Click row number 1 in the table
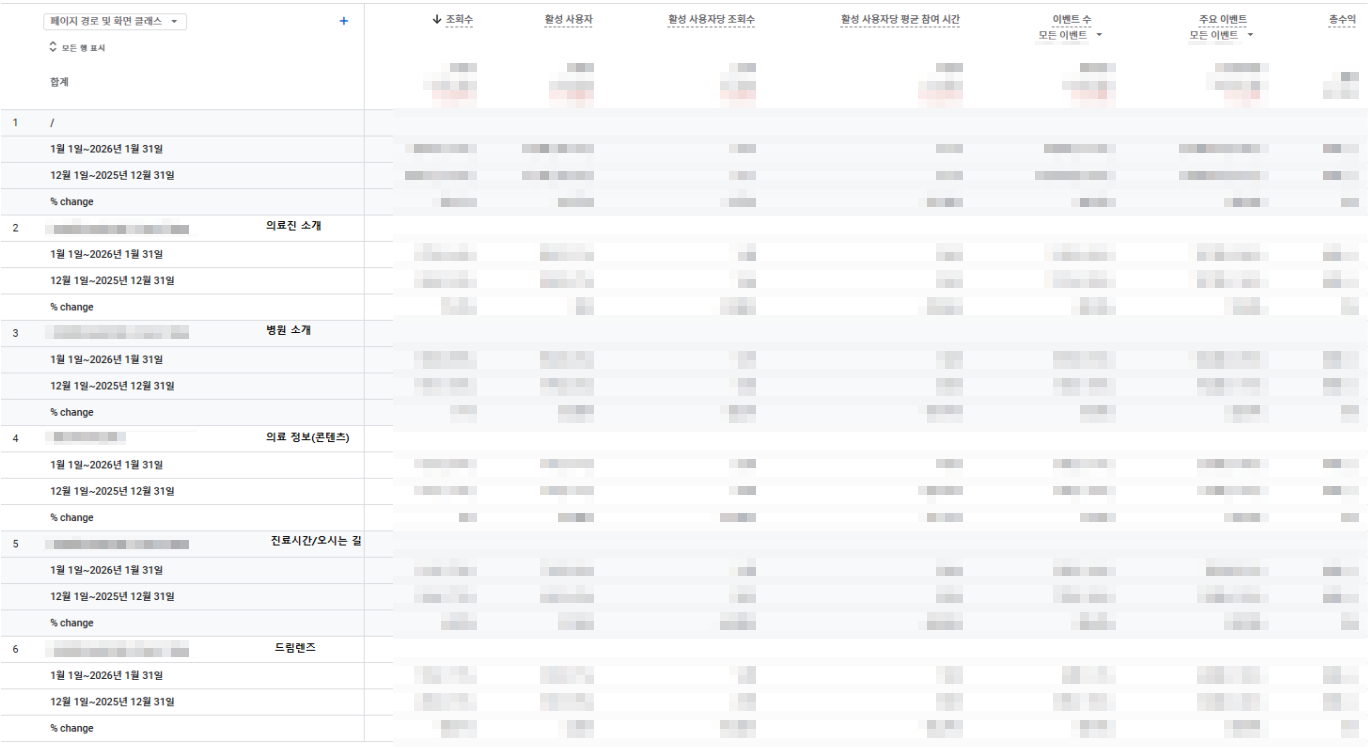Viewport: 1371px width, 749px height. (15, 123)
